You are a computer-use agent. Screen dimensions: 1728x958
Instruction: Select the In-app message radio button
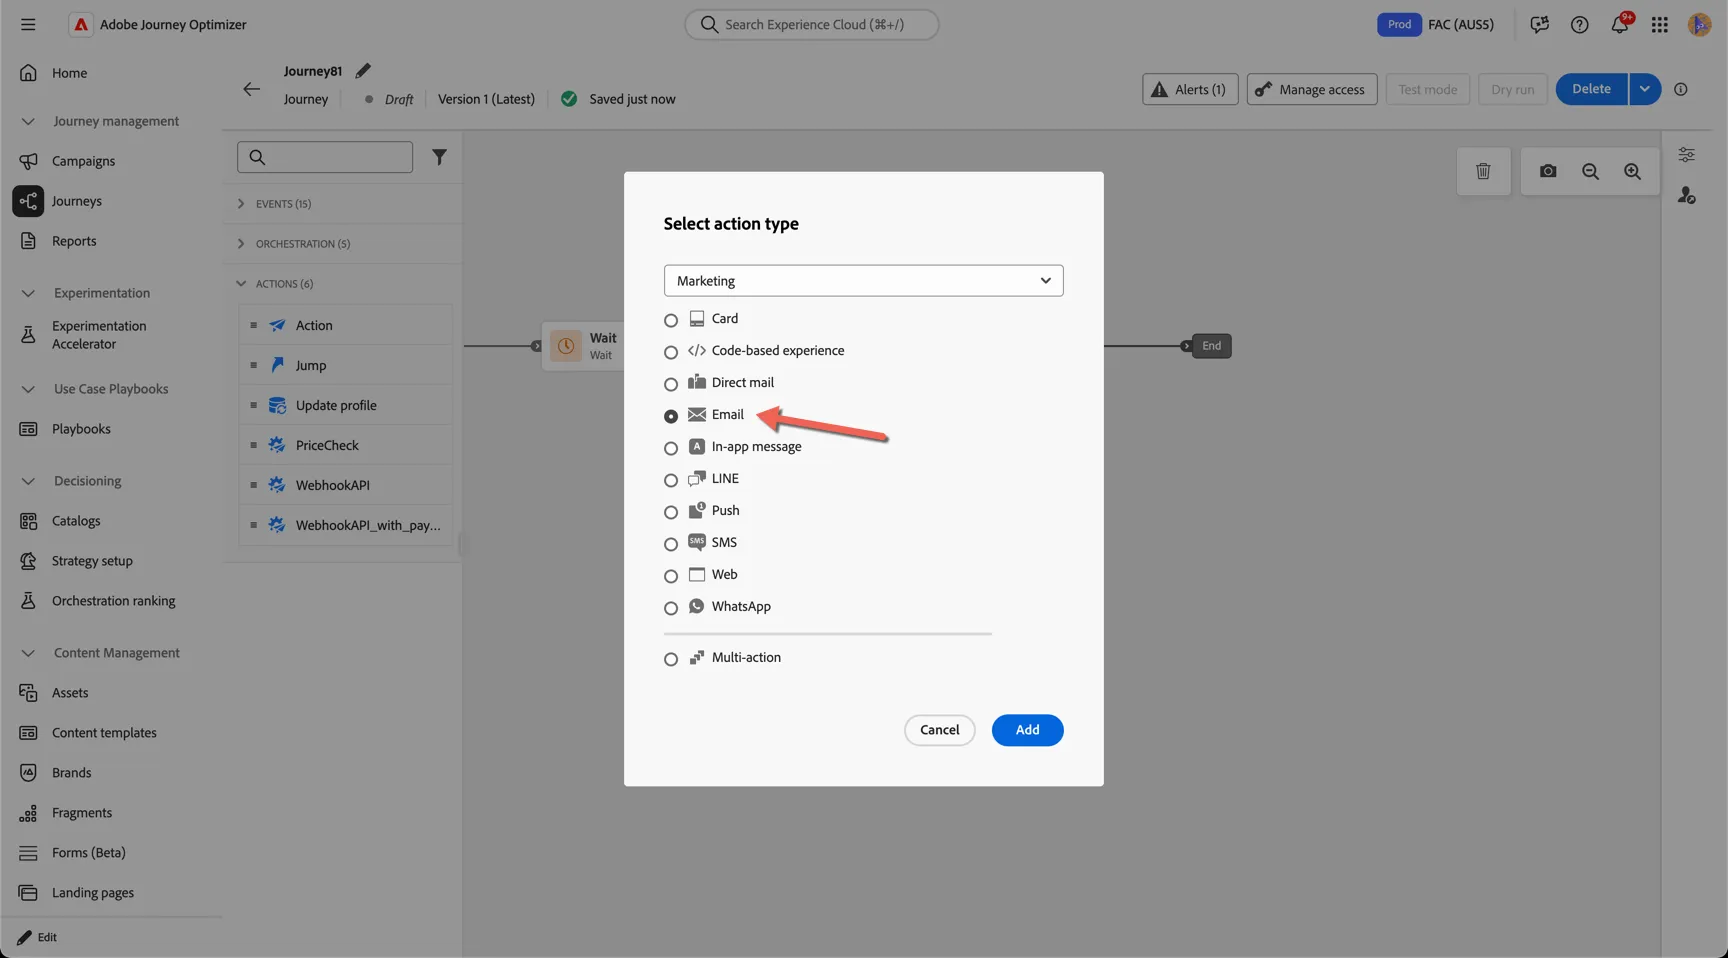(x=671, y=448)
